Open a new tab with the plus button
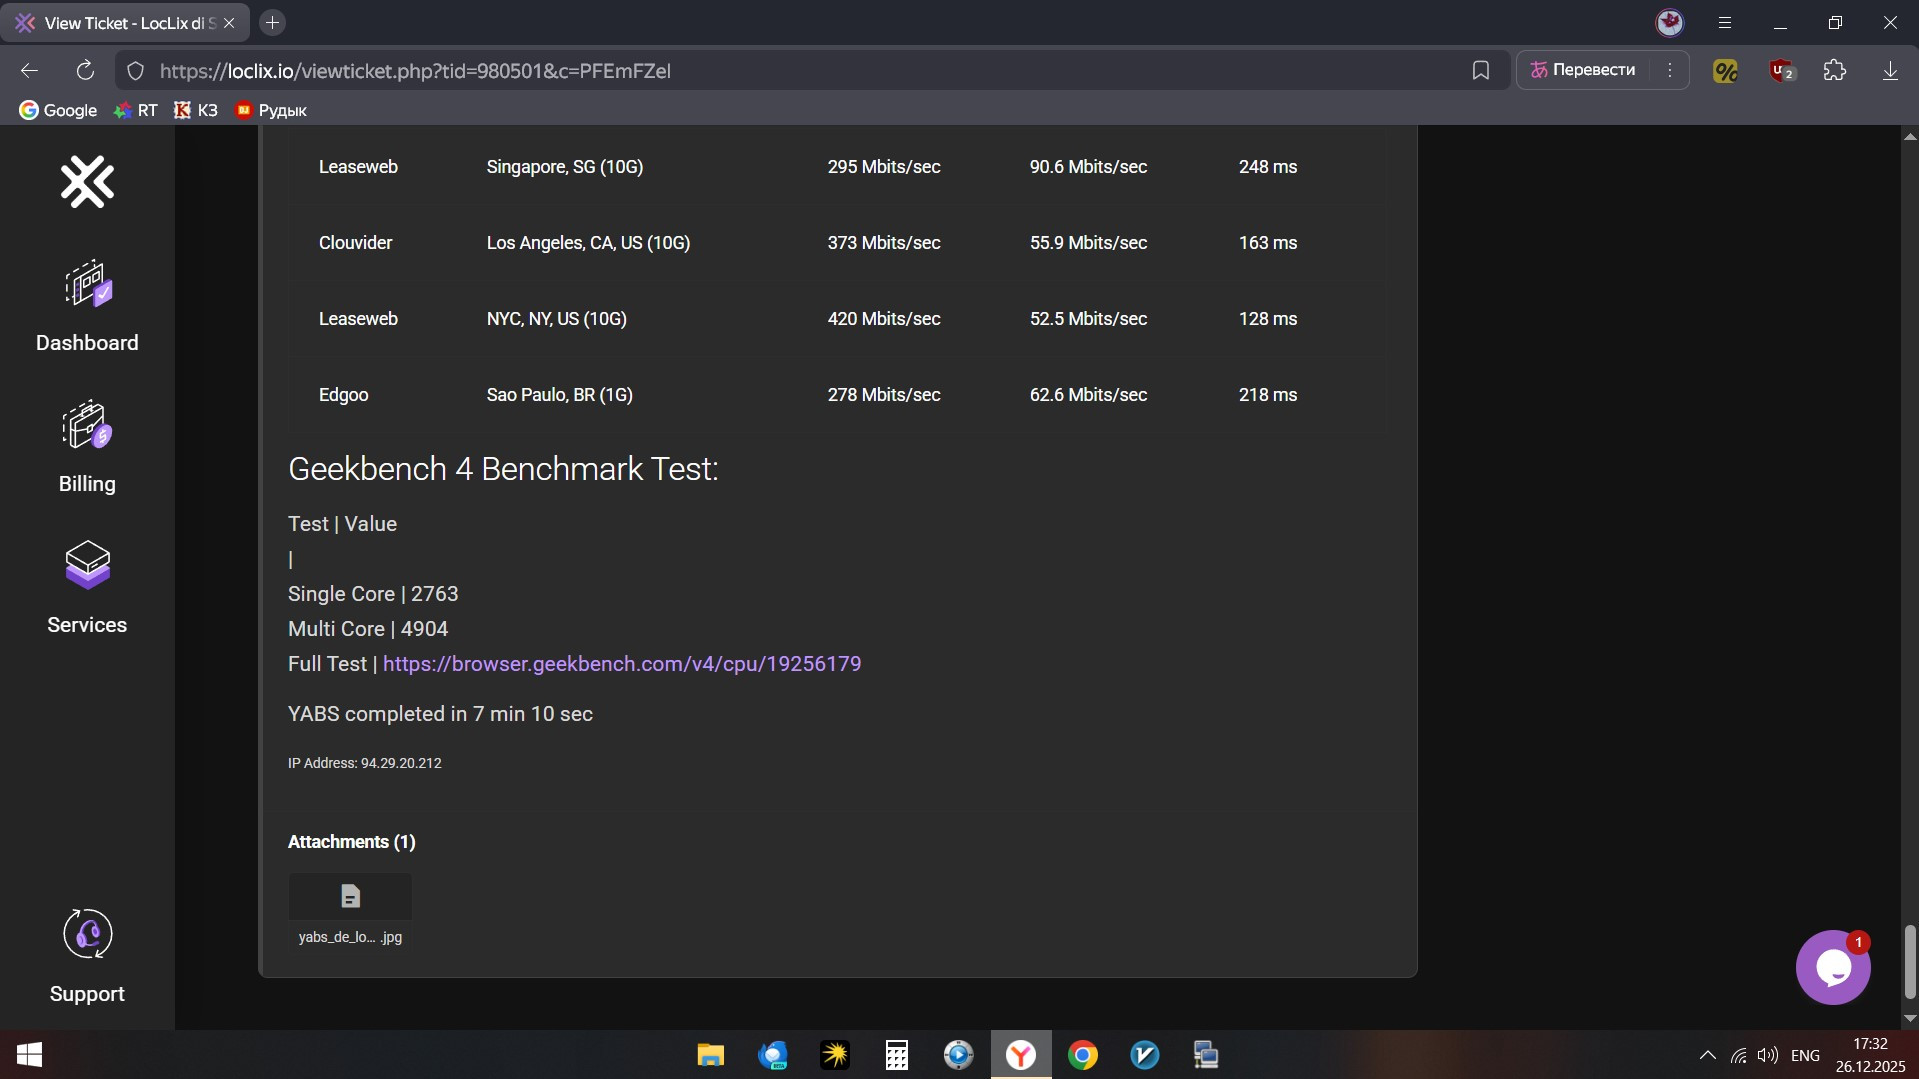Screen dimensions: 1919x1079 (x=272, y=22)
